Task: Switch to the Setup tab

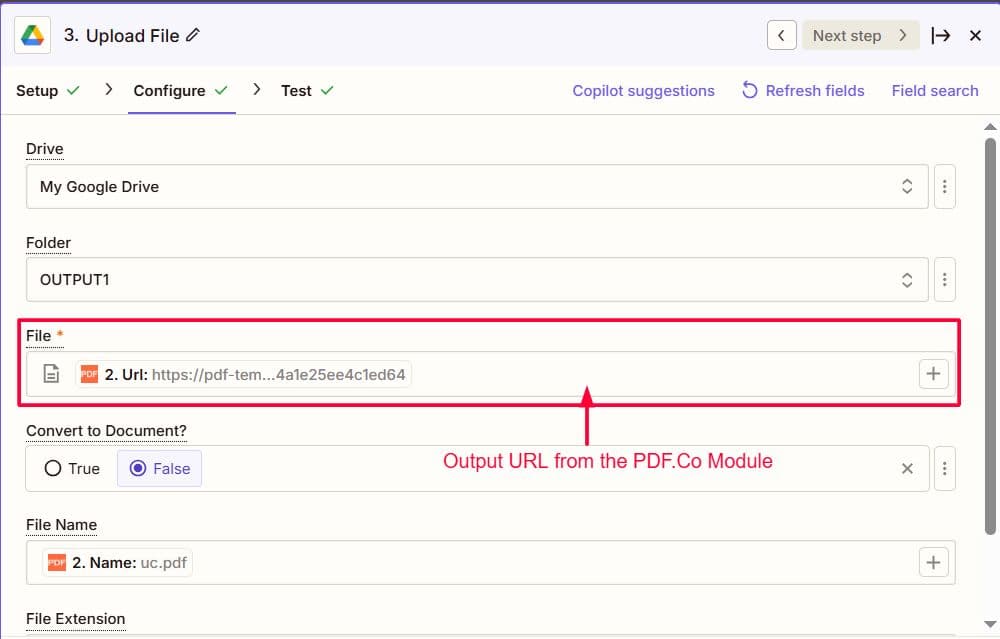Action: 37,90
